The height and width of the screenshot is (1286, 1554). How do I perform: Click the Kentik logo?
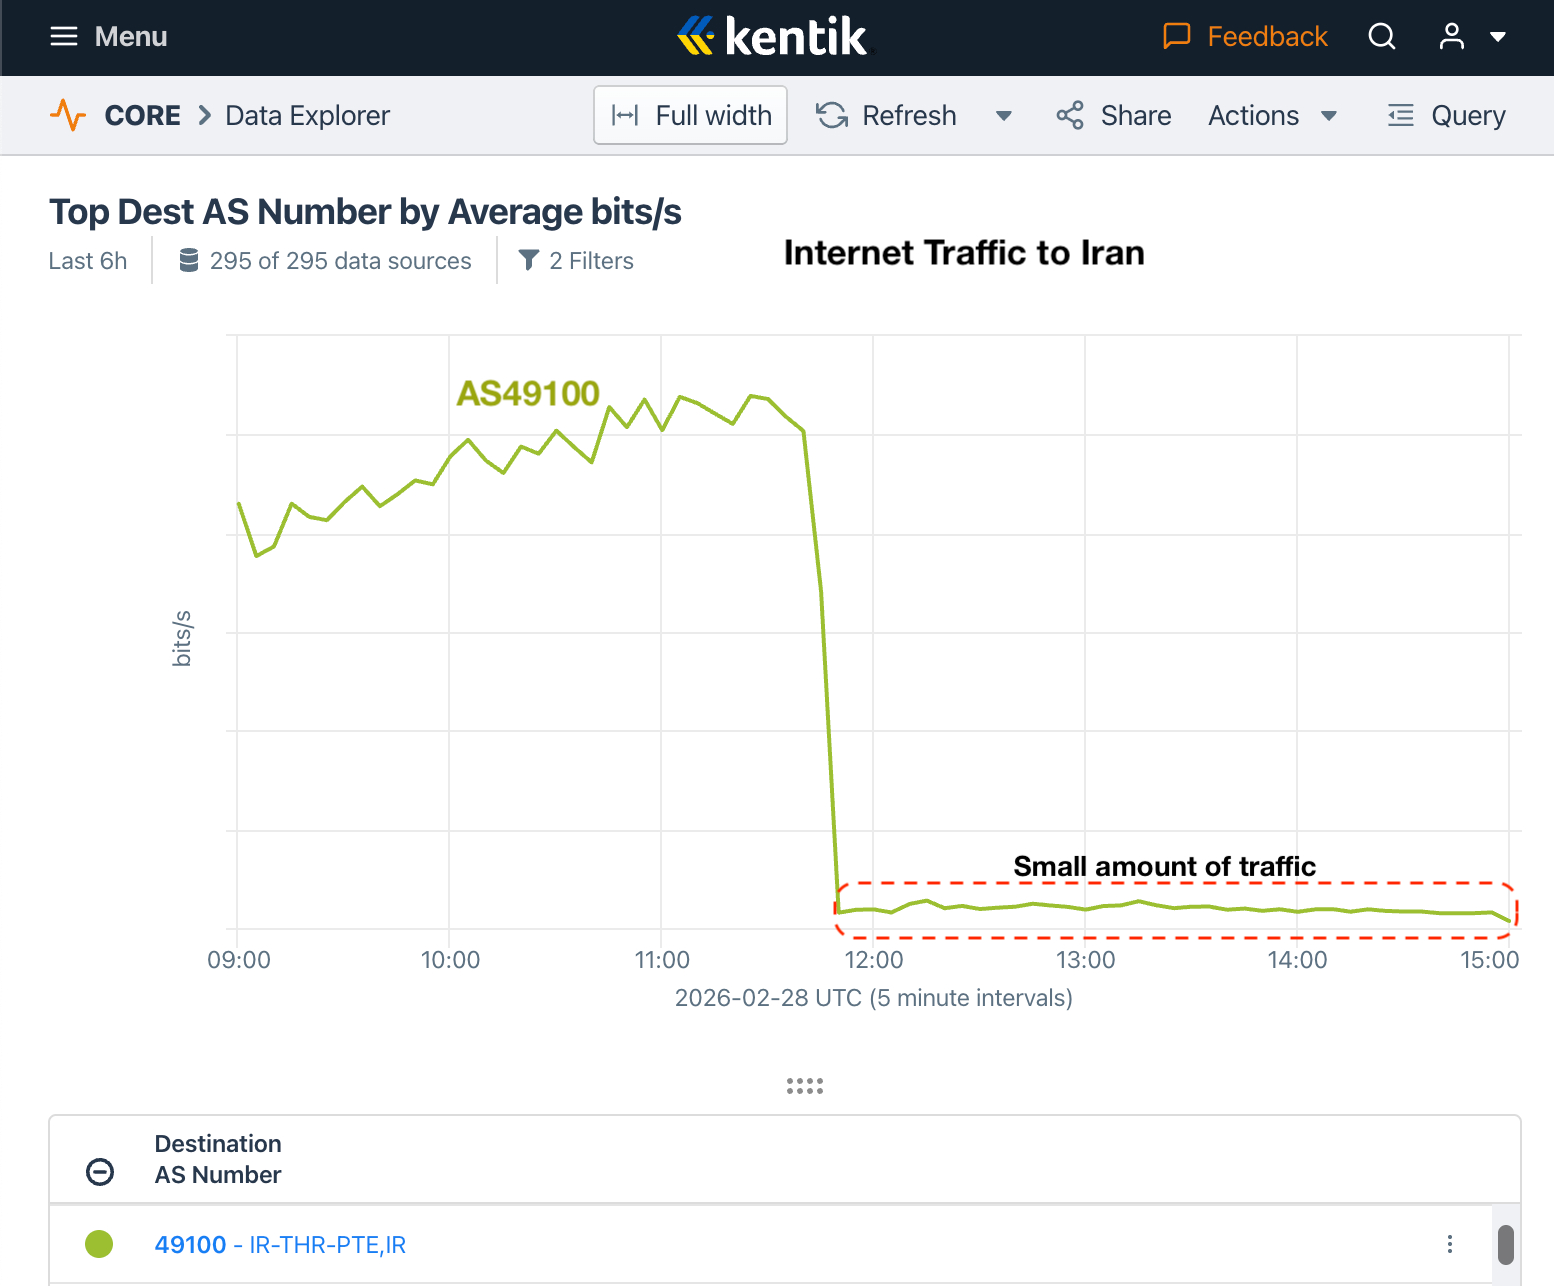click(774, 37)
